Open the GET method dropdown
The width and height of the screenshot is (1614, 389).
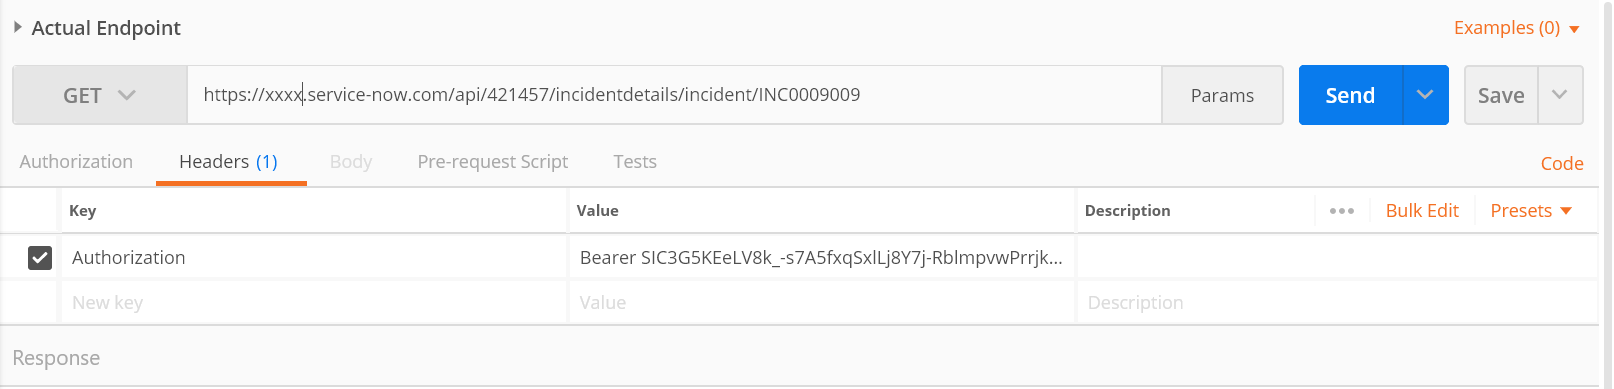click(x=100, y=95)
